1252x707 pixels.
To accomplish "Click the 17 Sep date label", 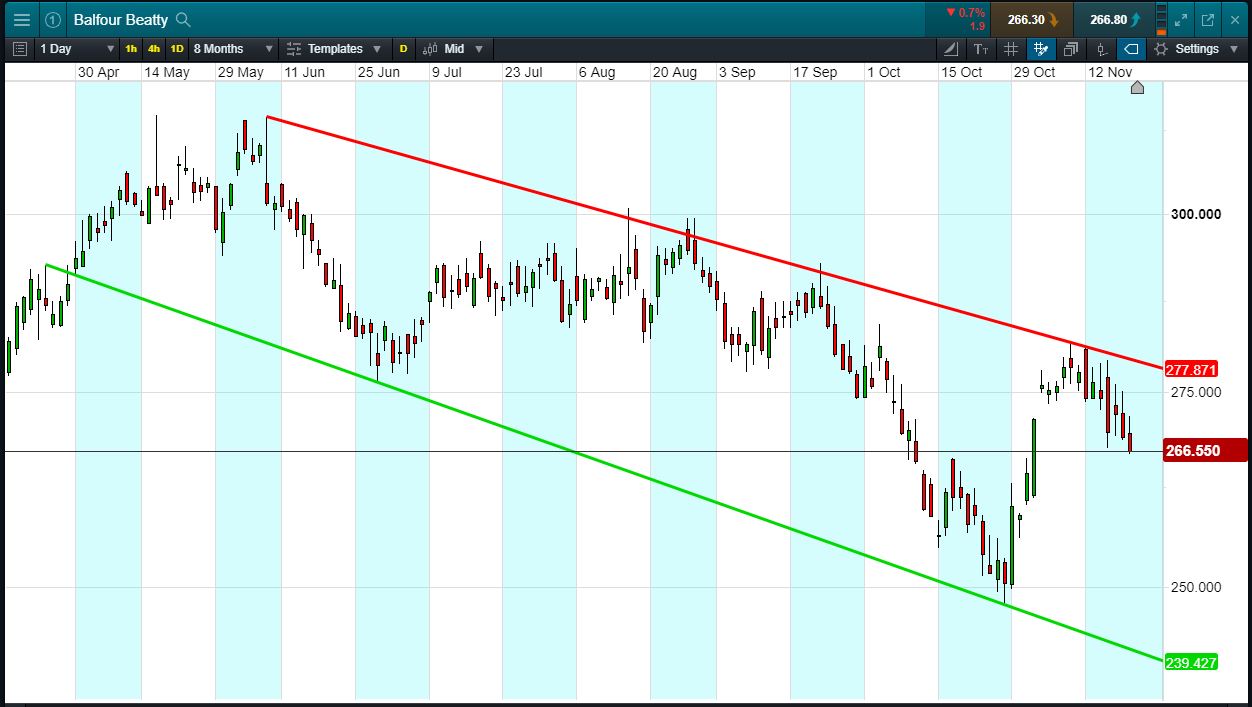I will 815,72.
